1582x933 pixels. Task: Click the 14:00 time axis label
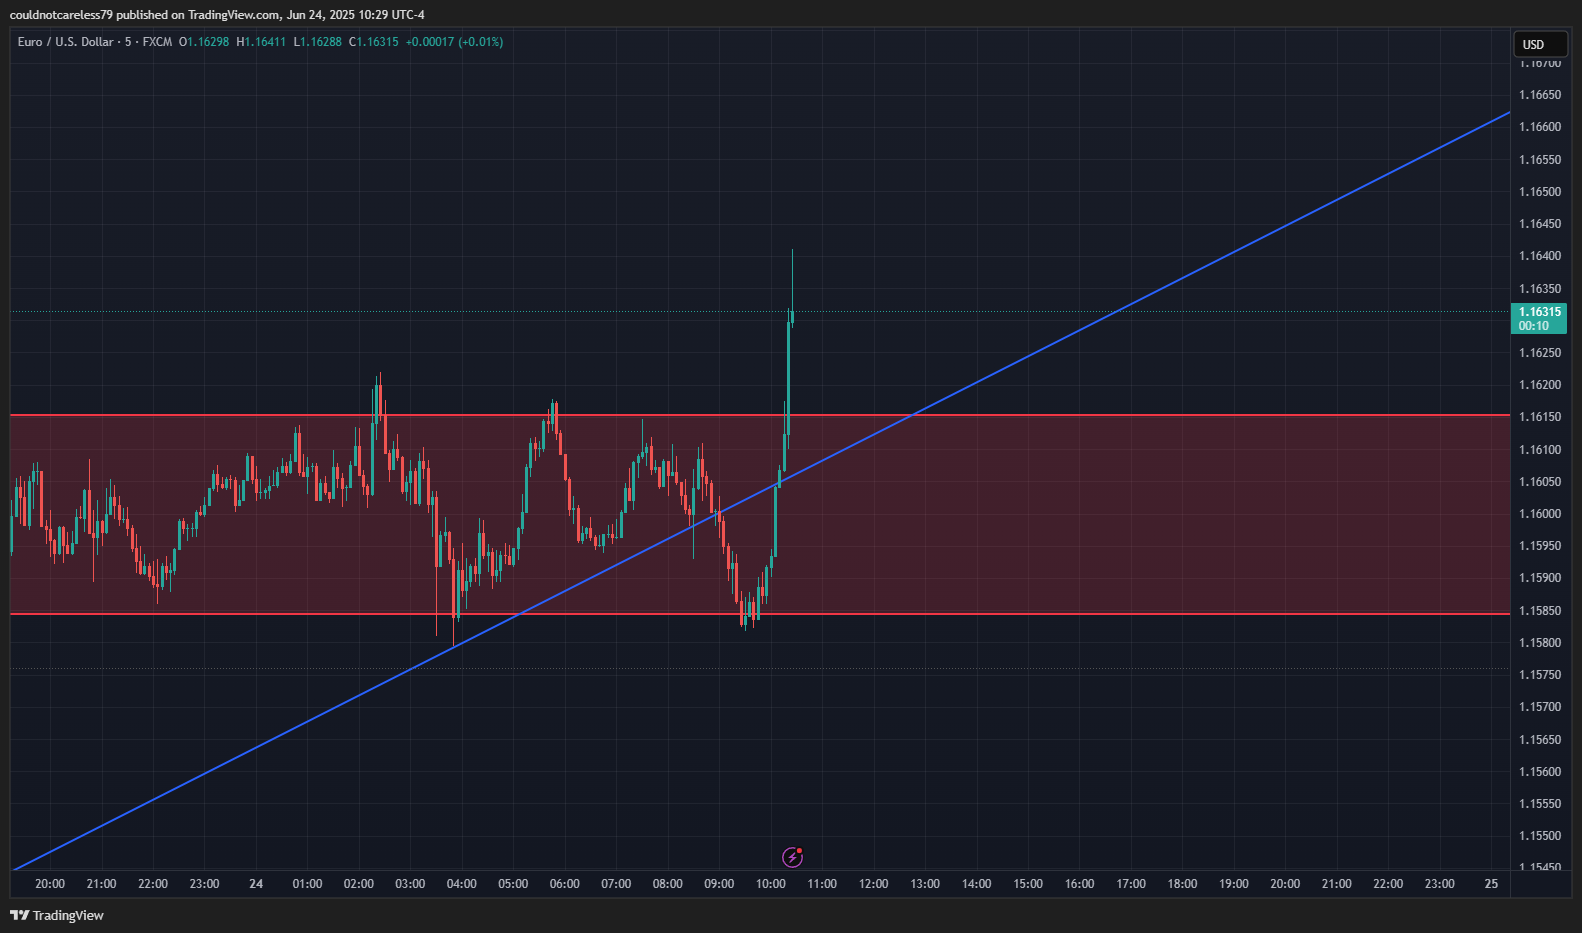click(977, 884)
